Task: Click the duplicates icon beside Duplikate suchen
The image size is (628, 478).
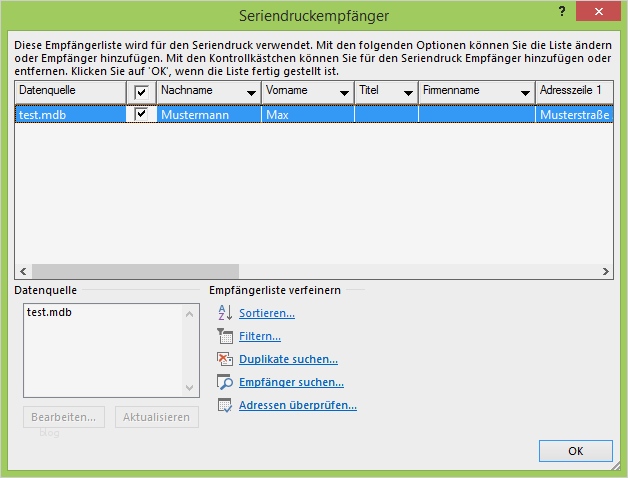Action: (225, 359)
